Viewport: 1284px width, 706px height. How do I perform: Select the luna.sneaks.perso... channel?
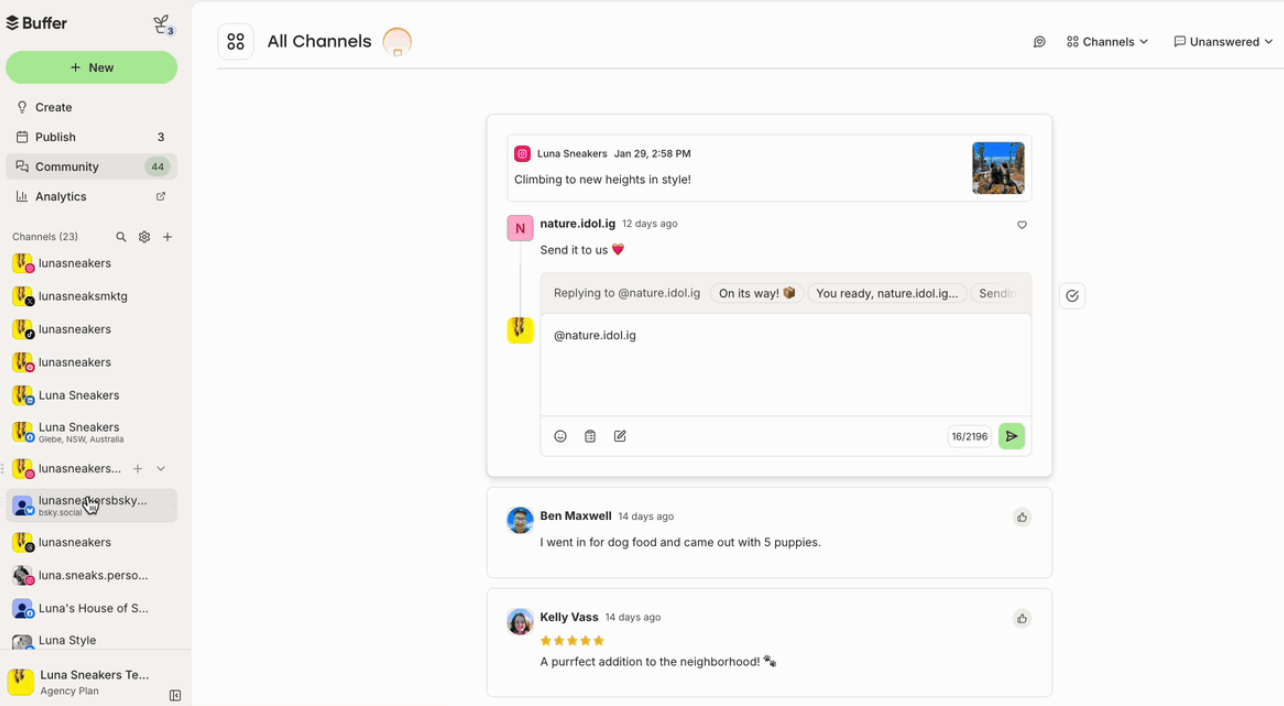click(92, 575)
